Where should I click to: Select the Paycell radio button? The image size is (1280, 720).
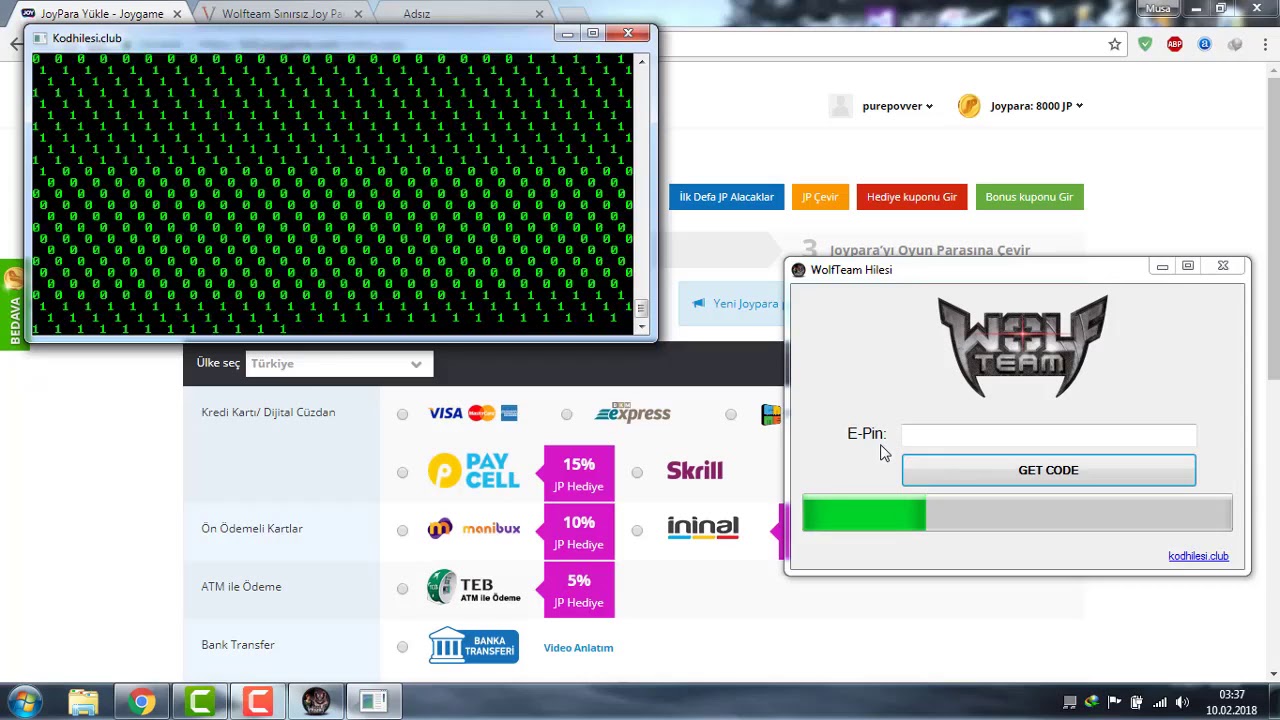(x=402, y=472)
